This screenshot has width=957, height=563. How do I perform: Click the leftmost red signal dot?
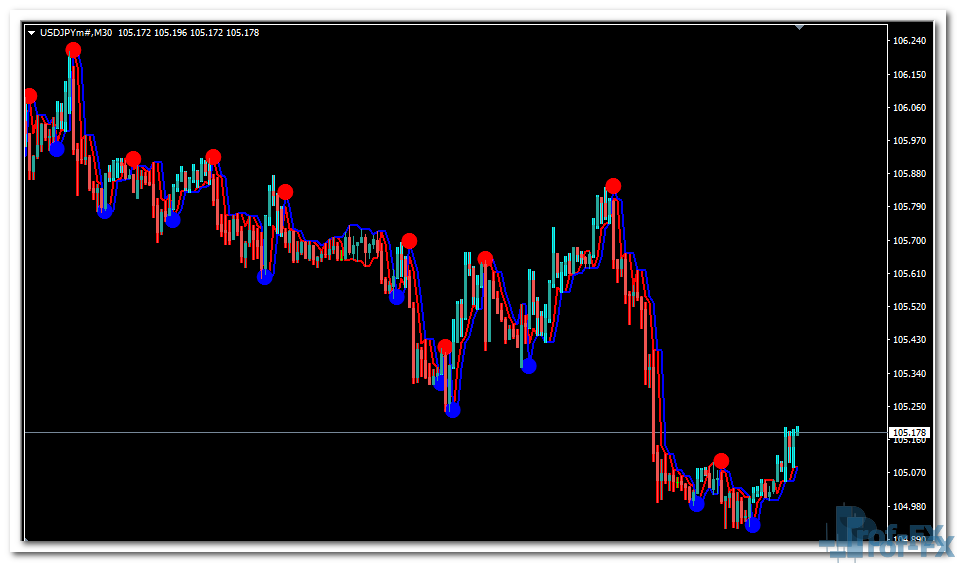29,96
